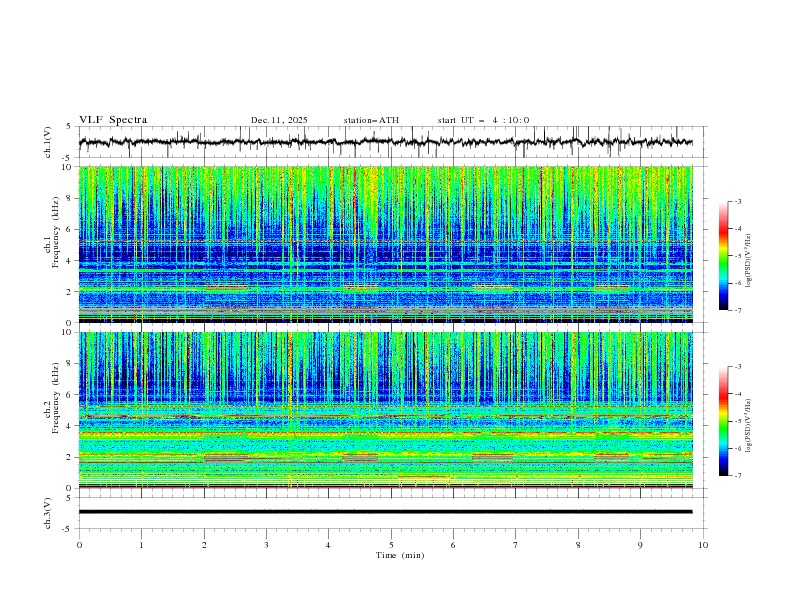The width and height of the screenshot is (792, 612).
Task: Click the ch.3 flat voltage trace panel
Action: click(390, 512)
